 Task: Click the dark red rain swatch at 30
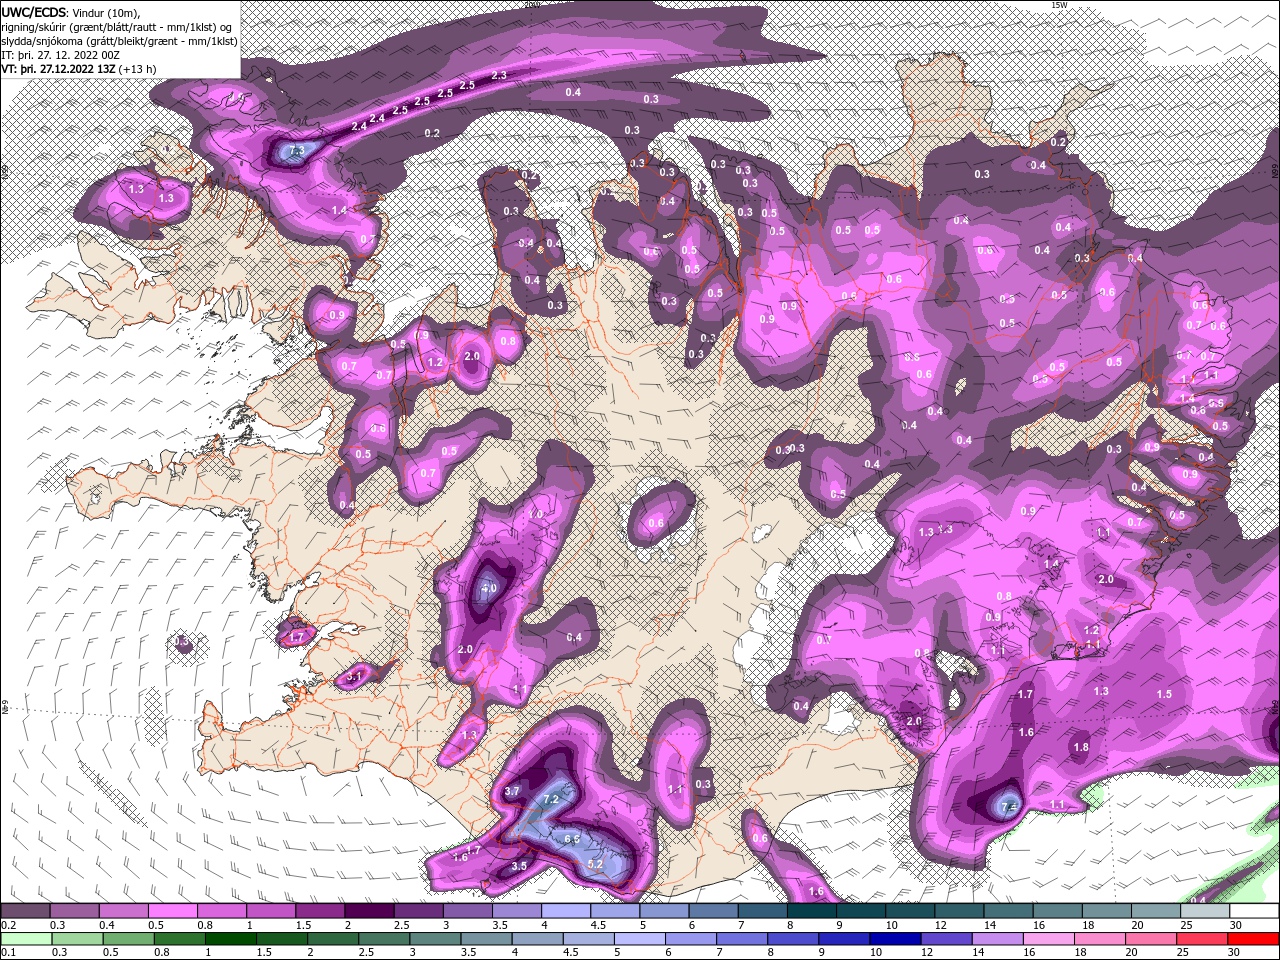pyautogui.click(x=1254, y=939)
